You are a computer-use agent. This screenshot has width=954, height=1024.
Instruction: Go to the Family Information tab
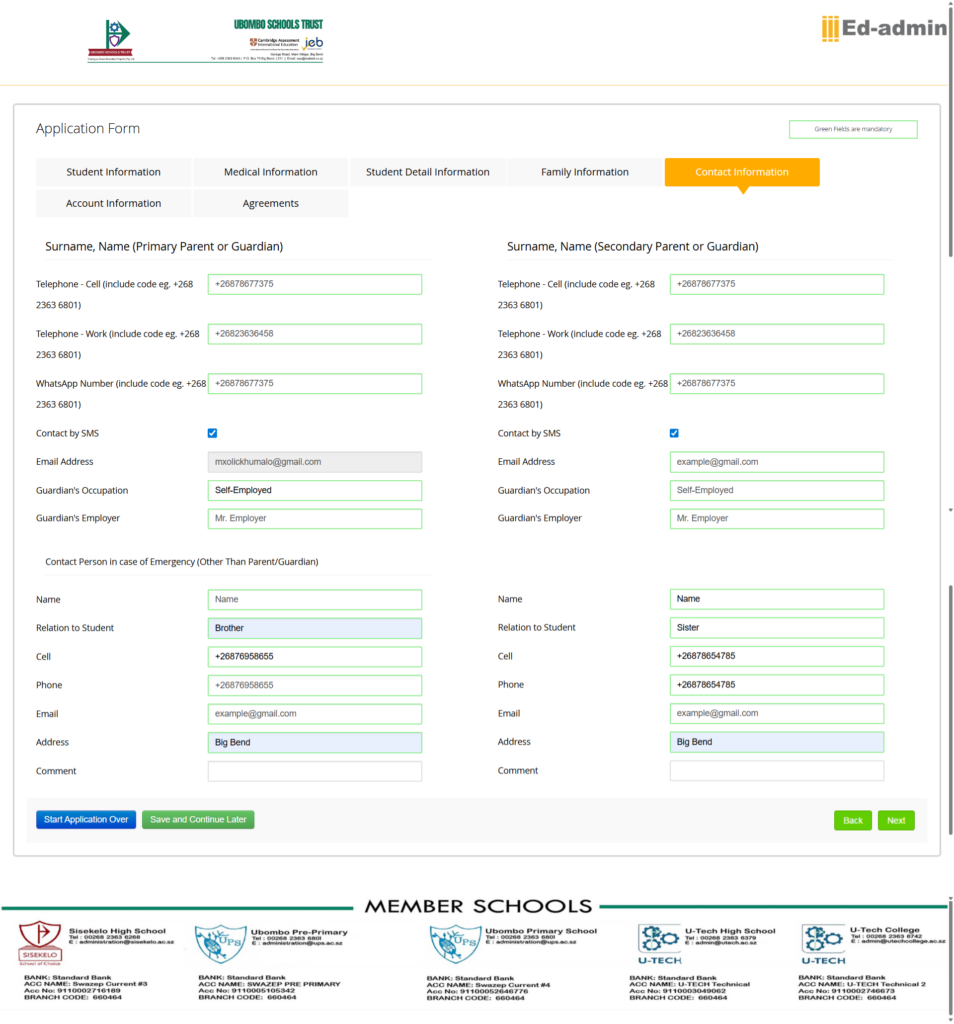click(584, 172)
